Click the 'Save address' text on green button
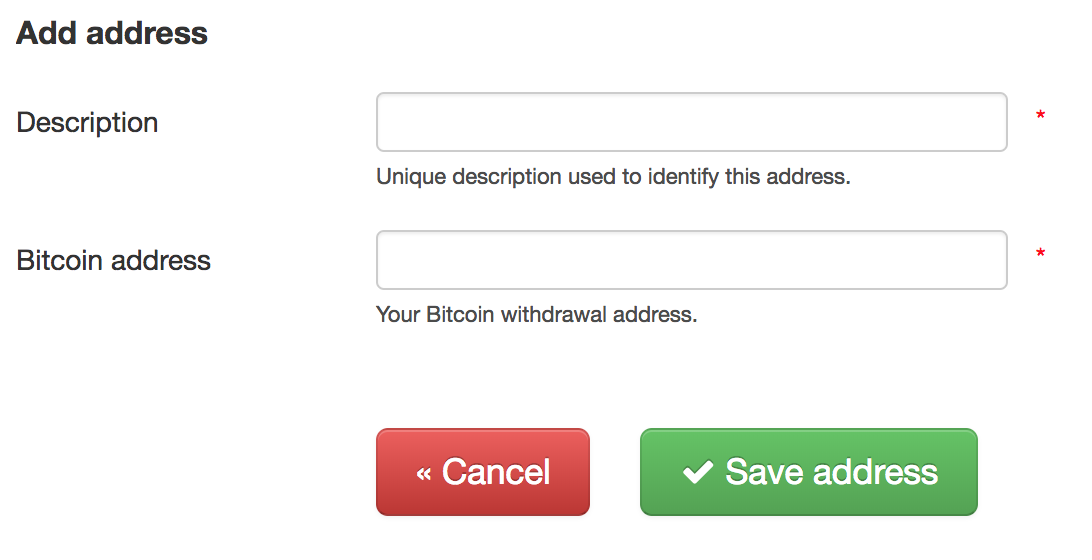The image size is (1092, 560). [831, 472]
